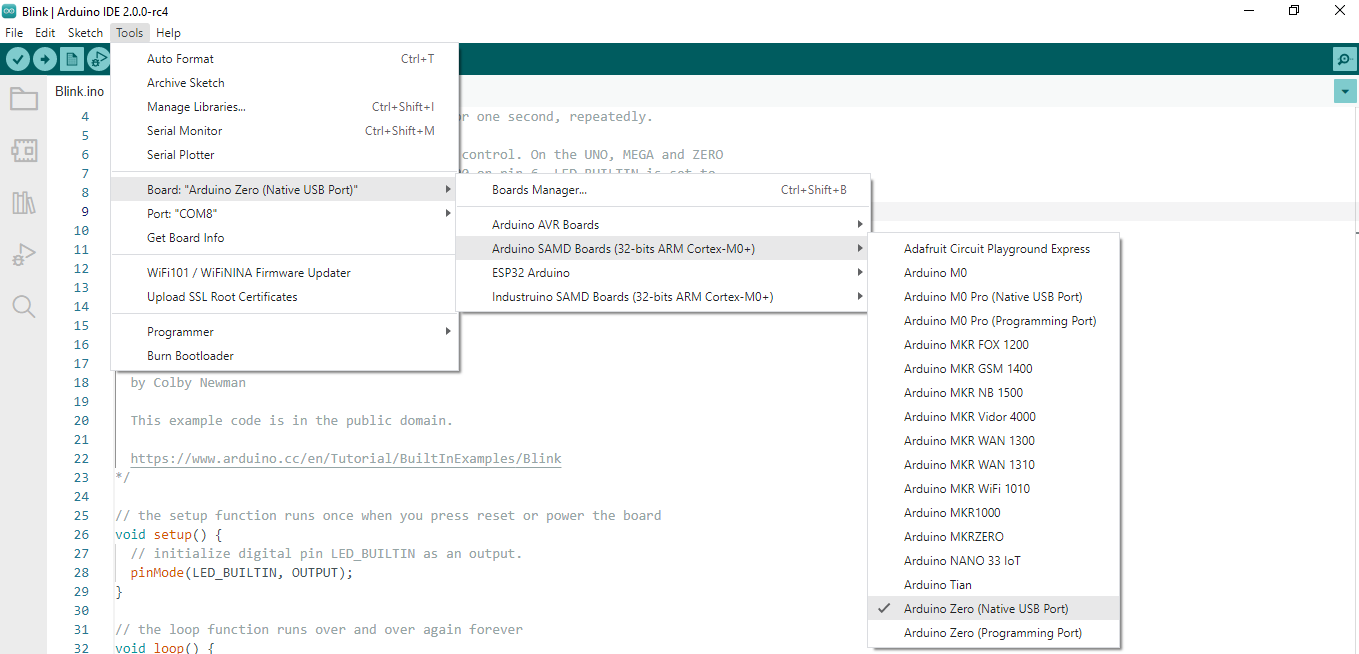Open Boards Manager... from the submenu
1359x654 pixels.
click(663, 190)
